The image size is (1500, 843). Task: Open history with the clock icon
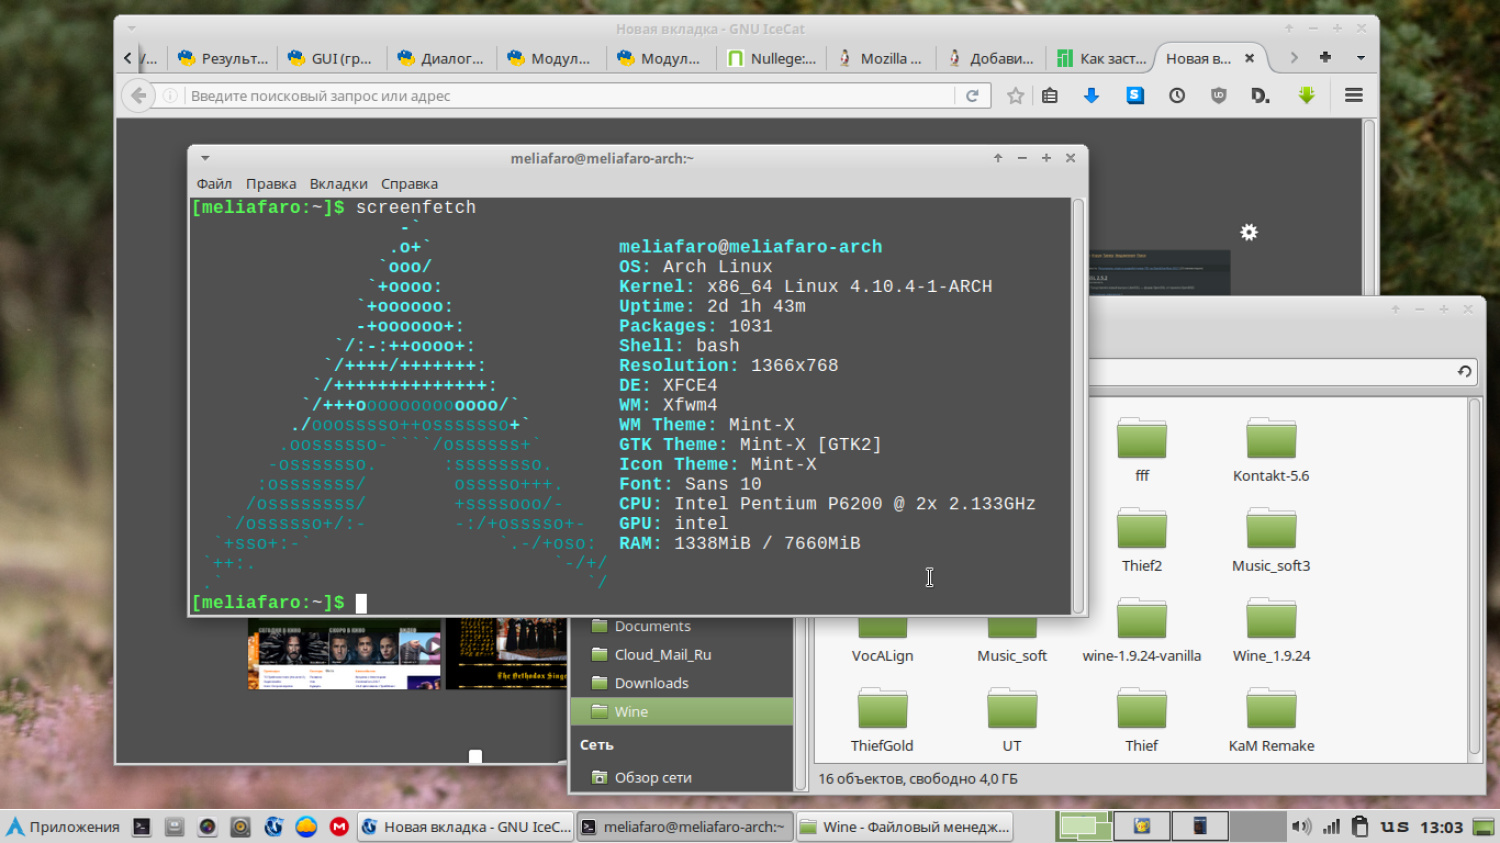(x=1177, y=96)
